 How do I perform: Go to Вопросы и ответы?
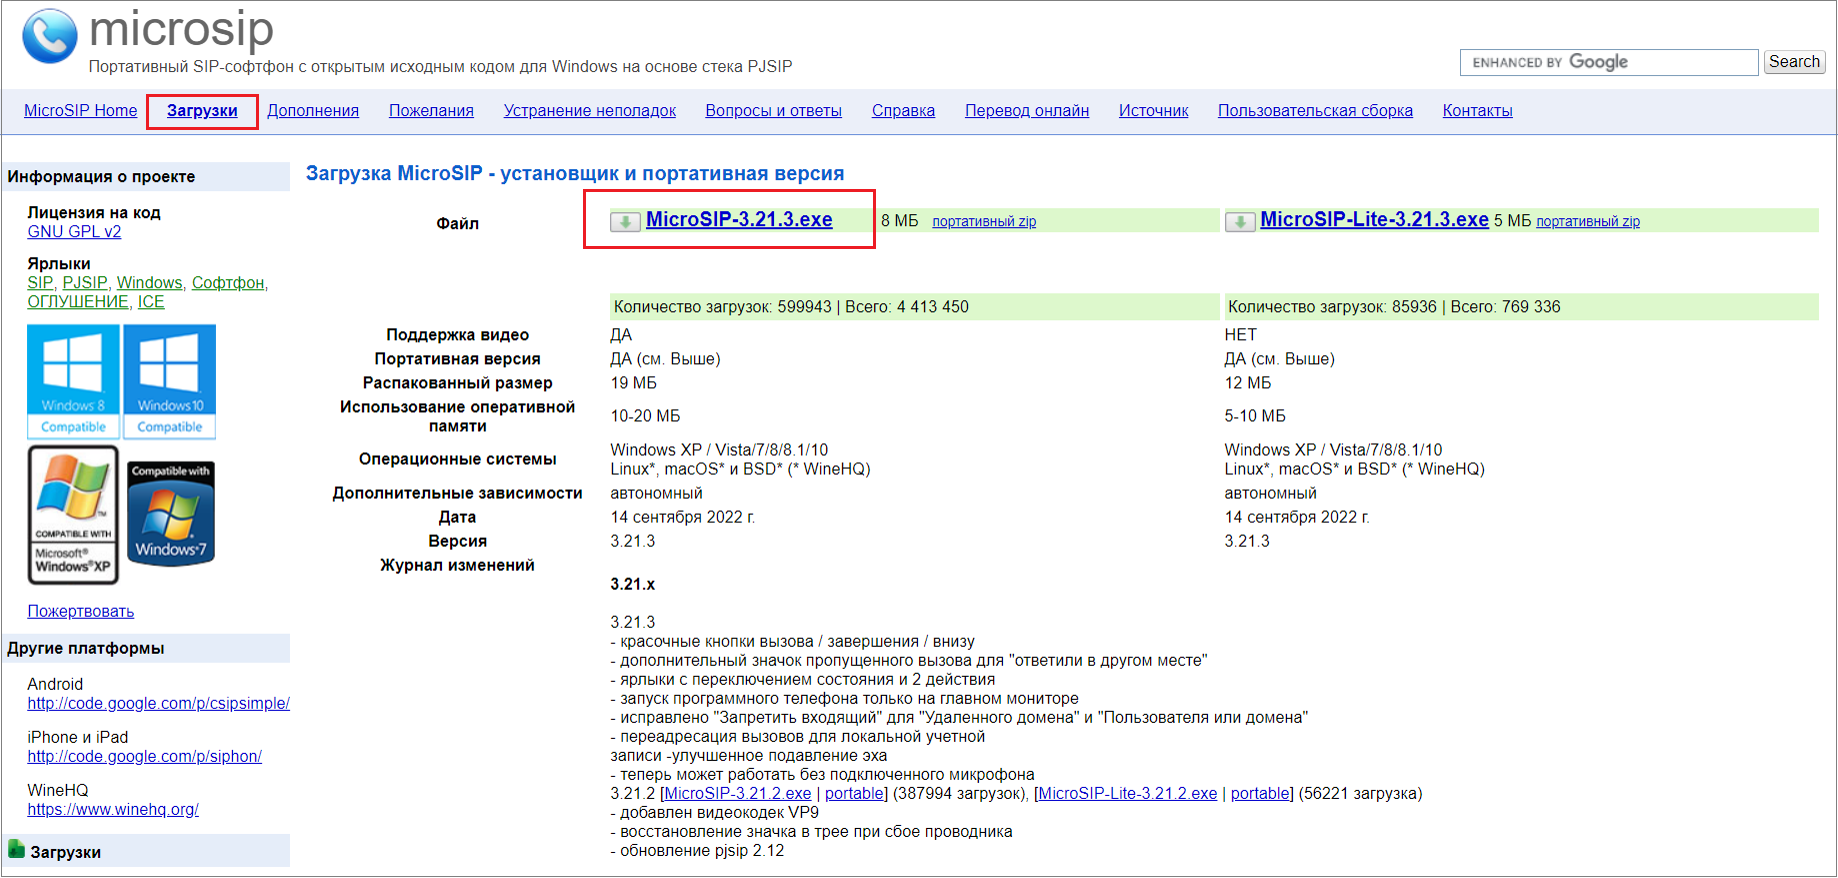[774, 111]
